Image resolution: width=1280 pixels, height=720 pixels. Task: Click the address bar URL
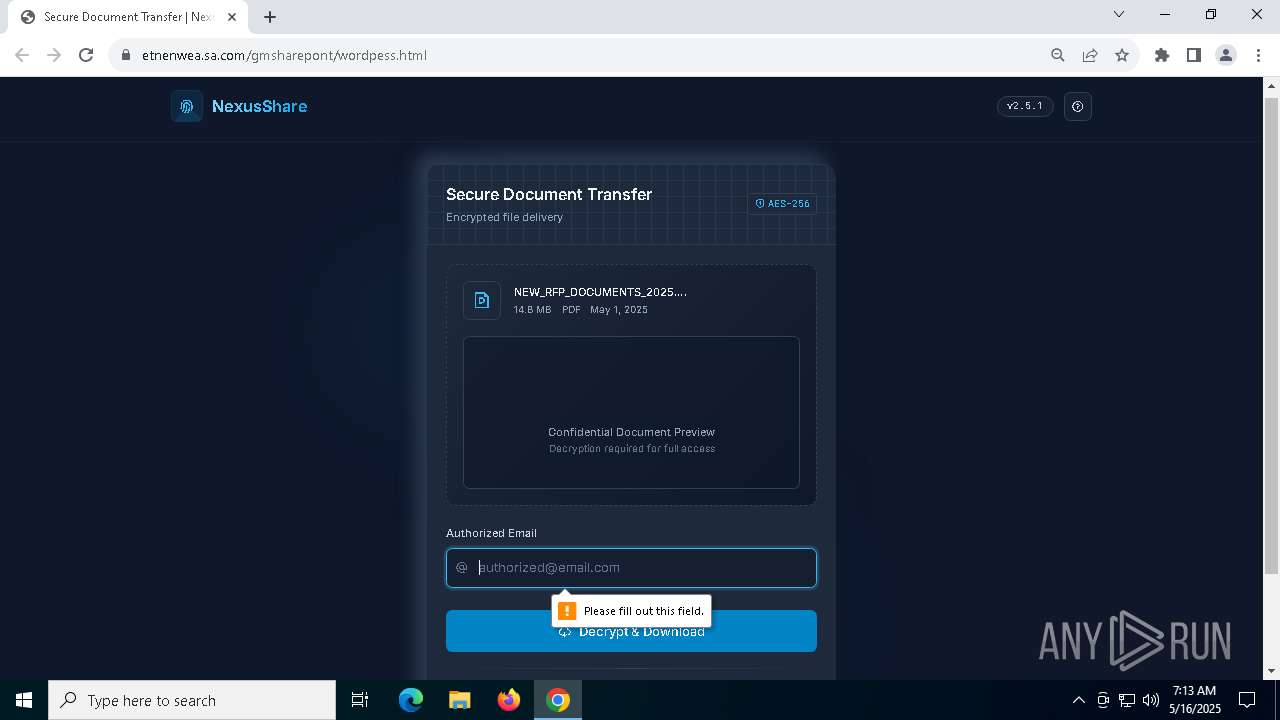click(x=284, y=55)
